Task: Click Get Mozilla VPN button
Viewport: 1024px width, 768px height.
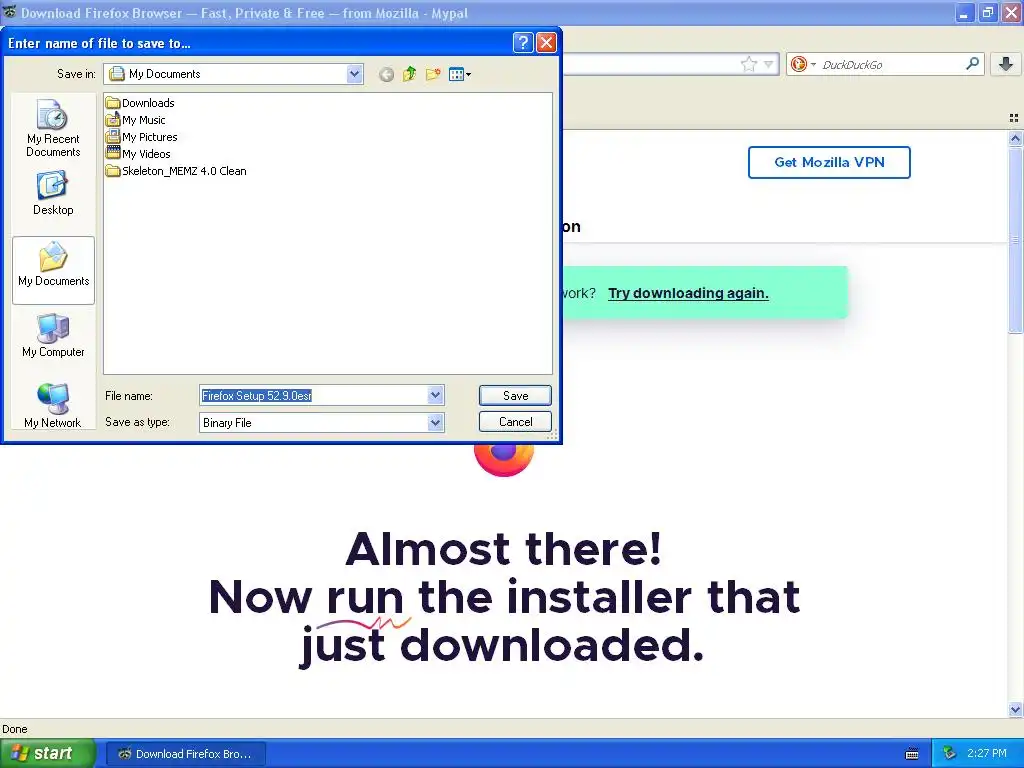Action: coord(829,162)
